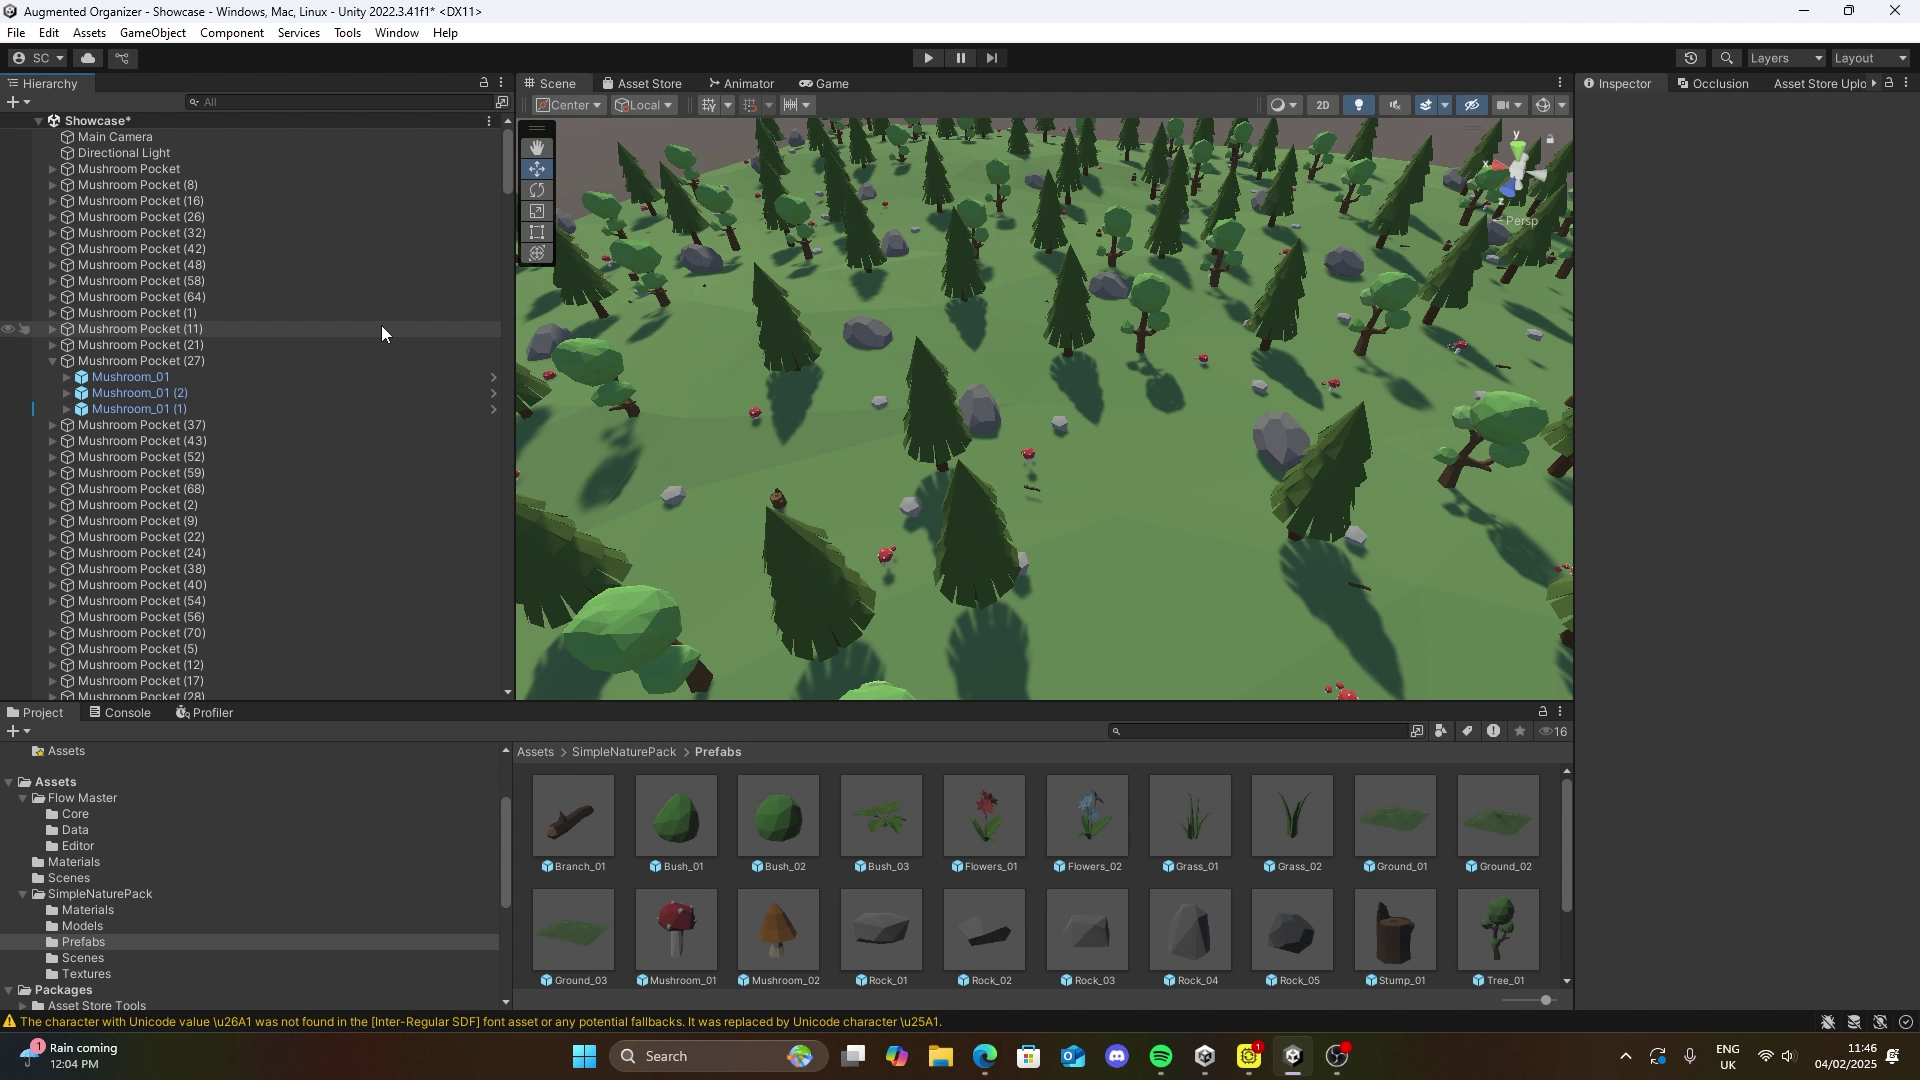Open Gizmos dropdown arrow

pyautogui.click(x=1562, y=105)
